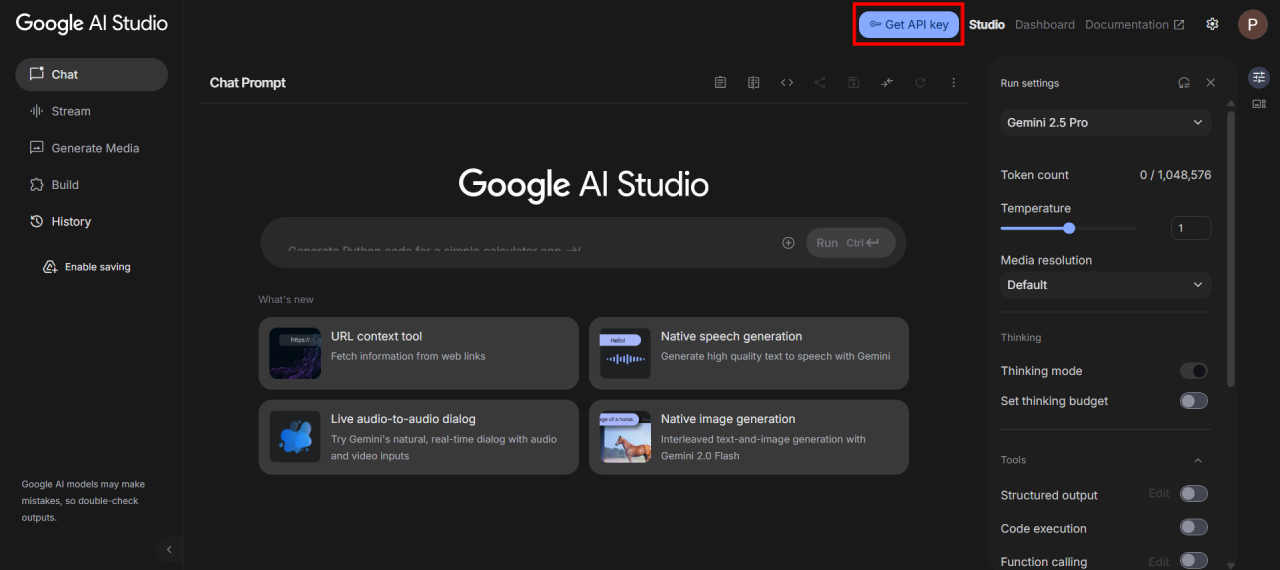Click the add media plus icon
Viewport: 1280px width, 570px height.
[788, 243]
